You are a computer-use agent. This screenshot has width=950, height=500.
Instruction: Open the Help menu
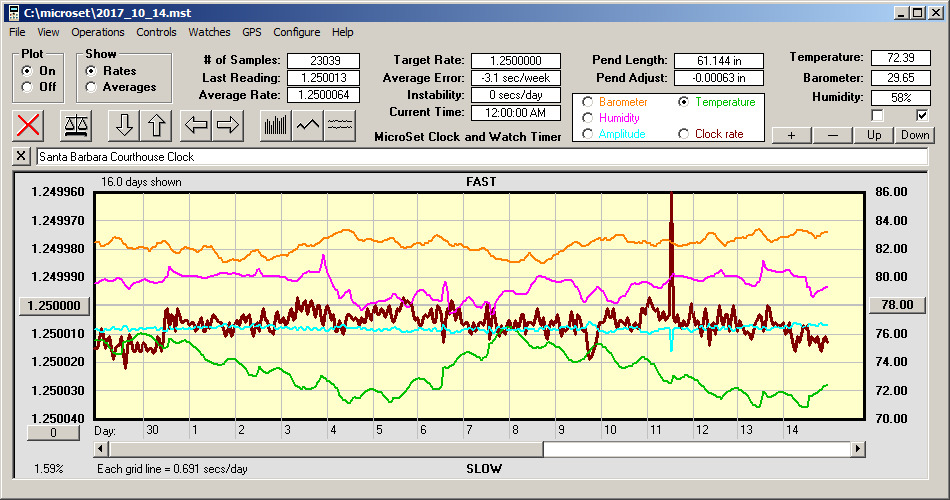click(x=342, y=32)
